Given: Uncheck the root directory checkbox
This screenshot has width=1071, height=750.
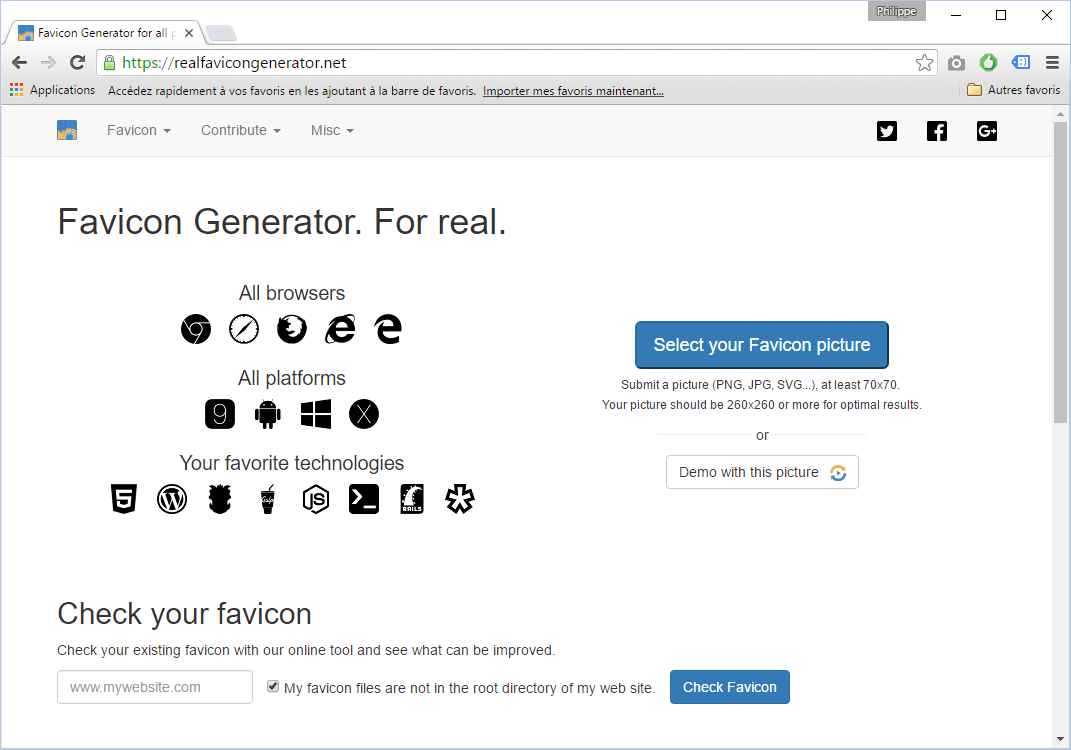Looking at the screenshot, I should pyautogui.click(x=273, y=687).
